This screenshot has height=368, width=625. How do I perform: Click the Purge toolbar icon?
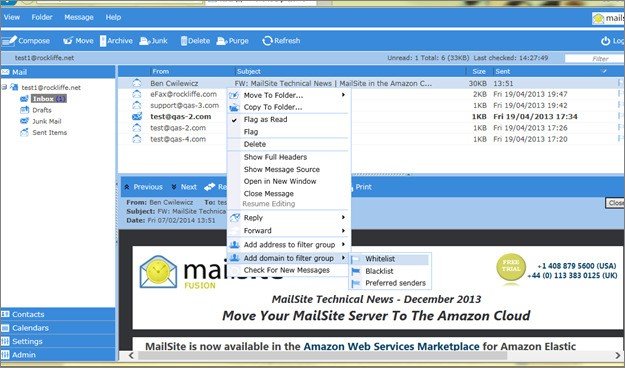tap(222, 41)
